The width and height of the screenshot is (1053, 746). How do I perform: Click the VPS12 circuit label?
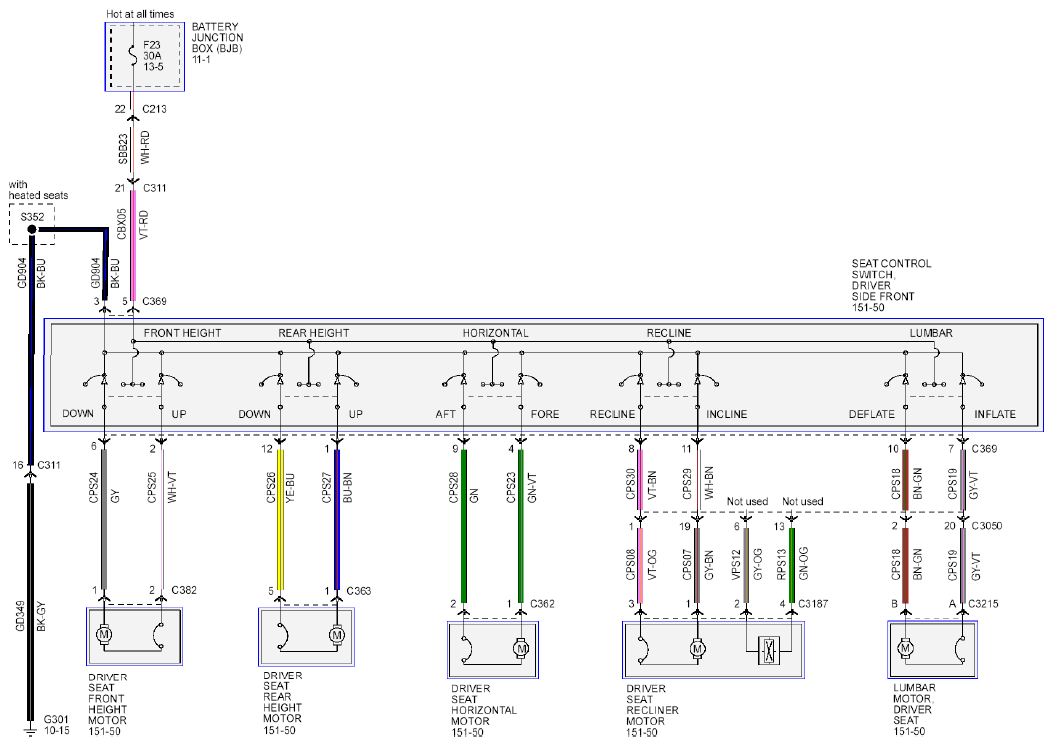point(736,565)
